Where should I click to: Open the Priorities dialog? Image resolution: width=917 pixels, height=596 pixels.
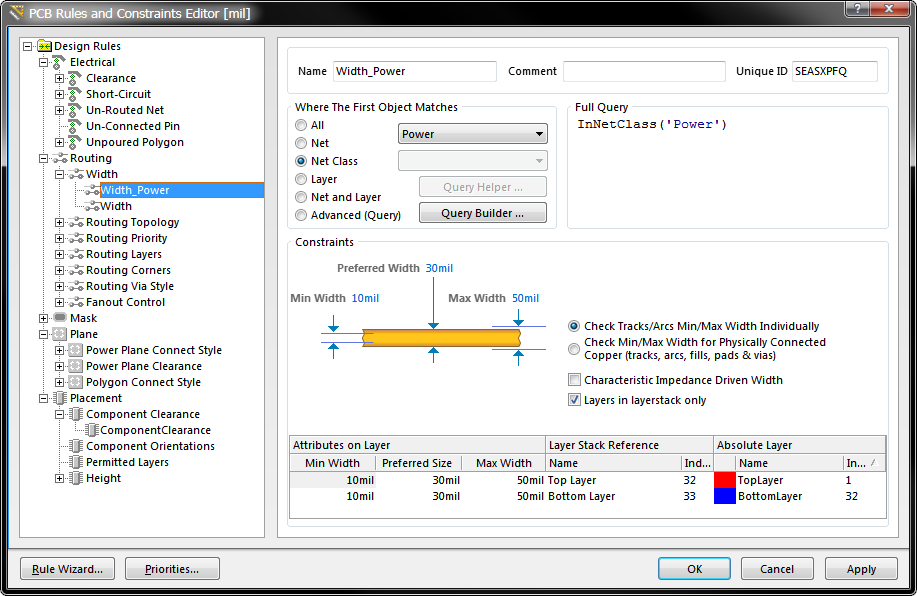[173, 569]
